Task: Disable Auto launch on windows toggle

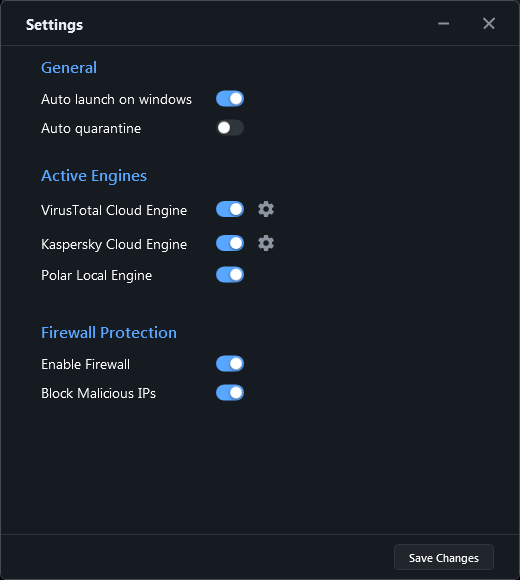Action: (x=230, y=99)
